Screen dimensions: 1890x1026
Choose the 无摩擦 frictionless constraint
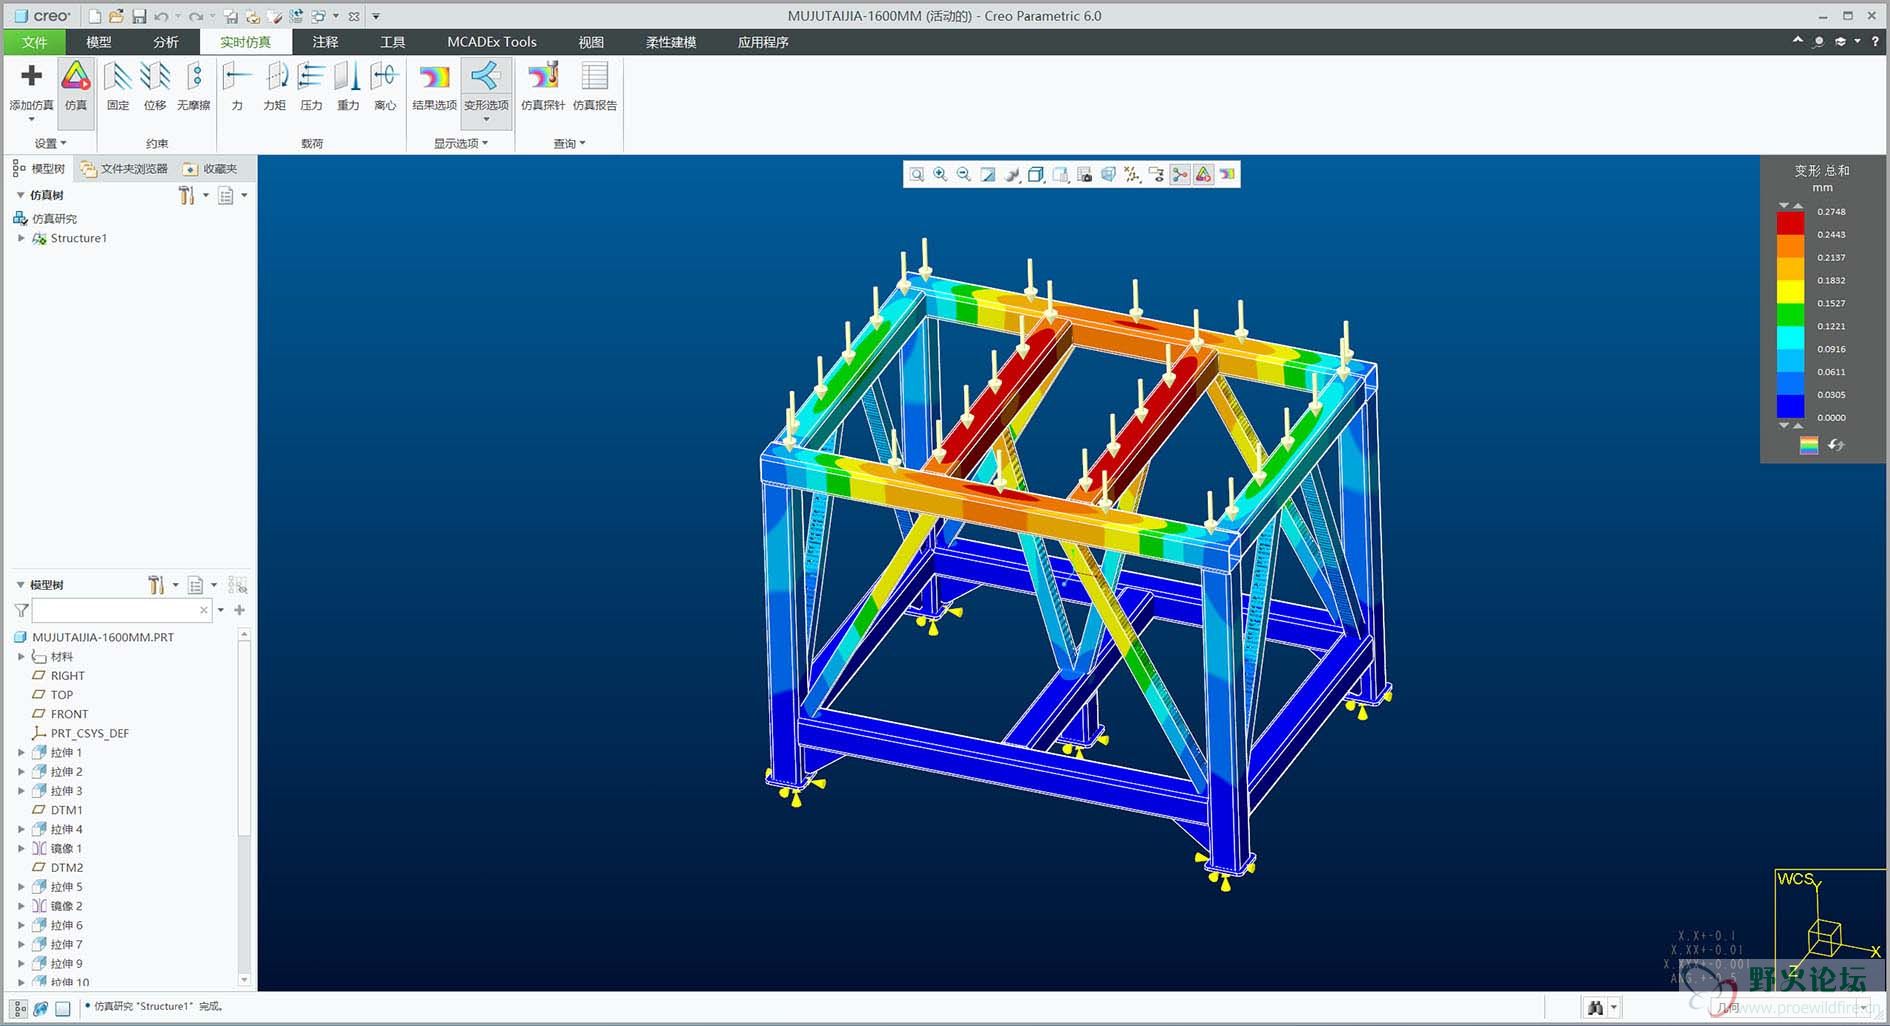click(x=194, y=87)
